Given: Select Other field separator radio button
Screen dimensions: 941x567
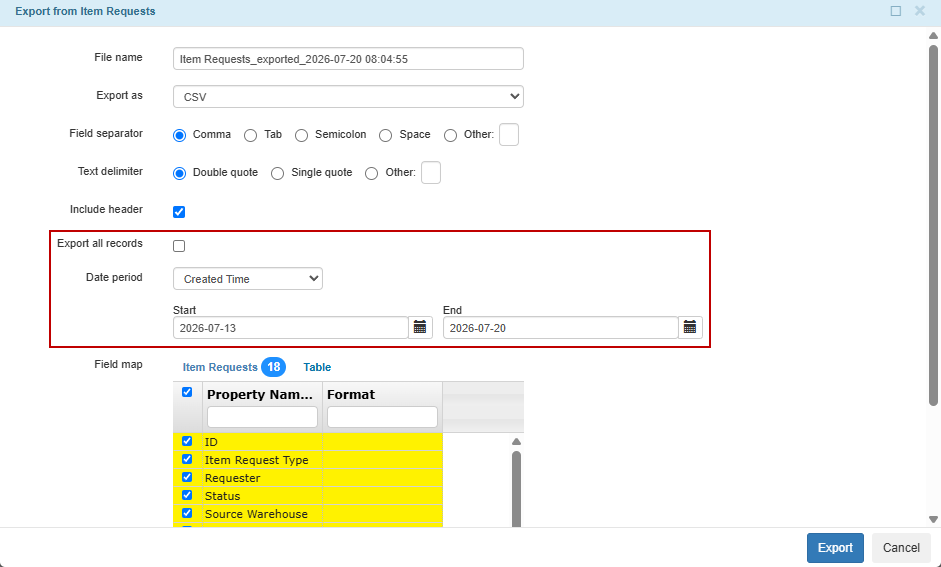Looking at the screenshot, I should tap(450, 136).
